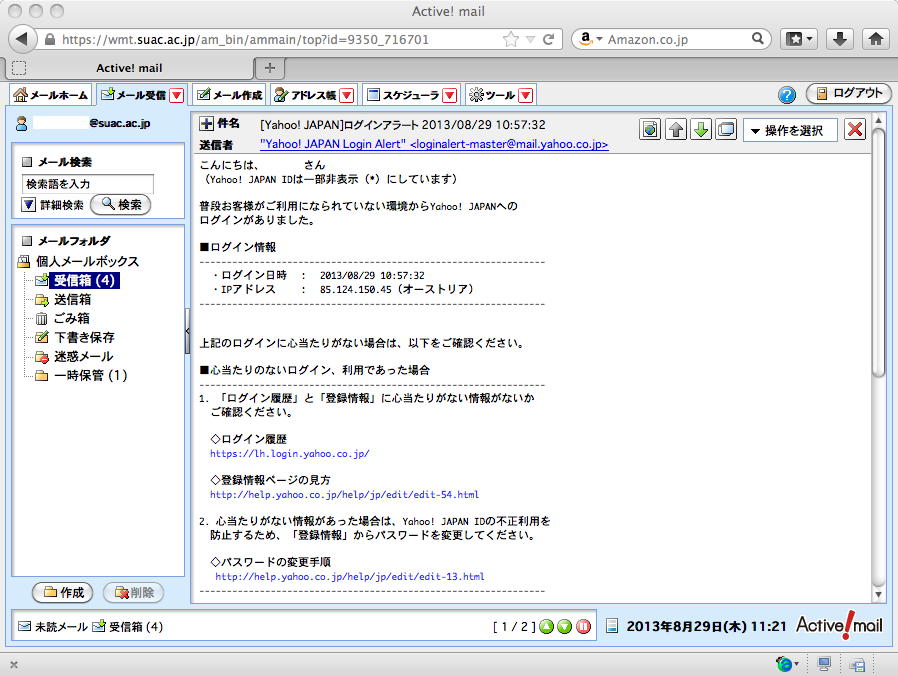
Task: Go to previous mail with gray up arrow
Action: click(676, 129)
